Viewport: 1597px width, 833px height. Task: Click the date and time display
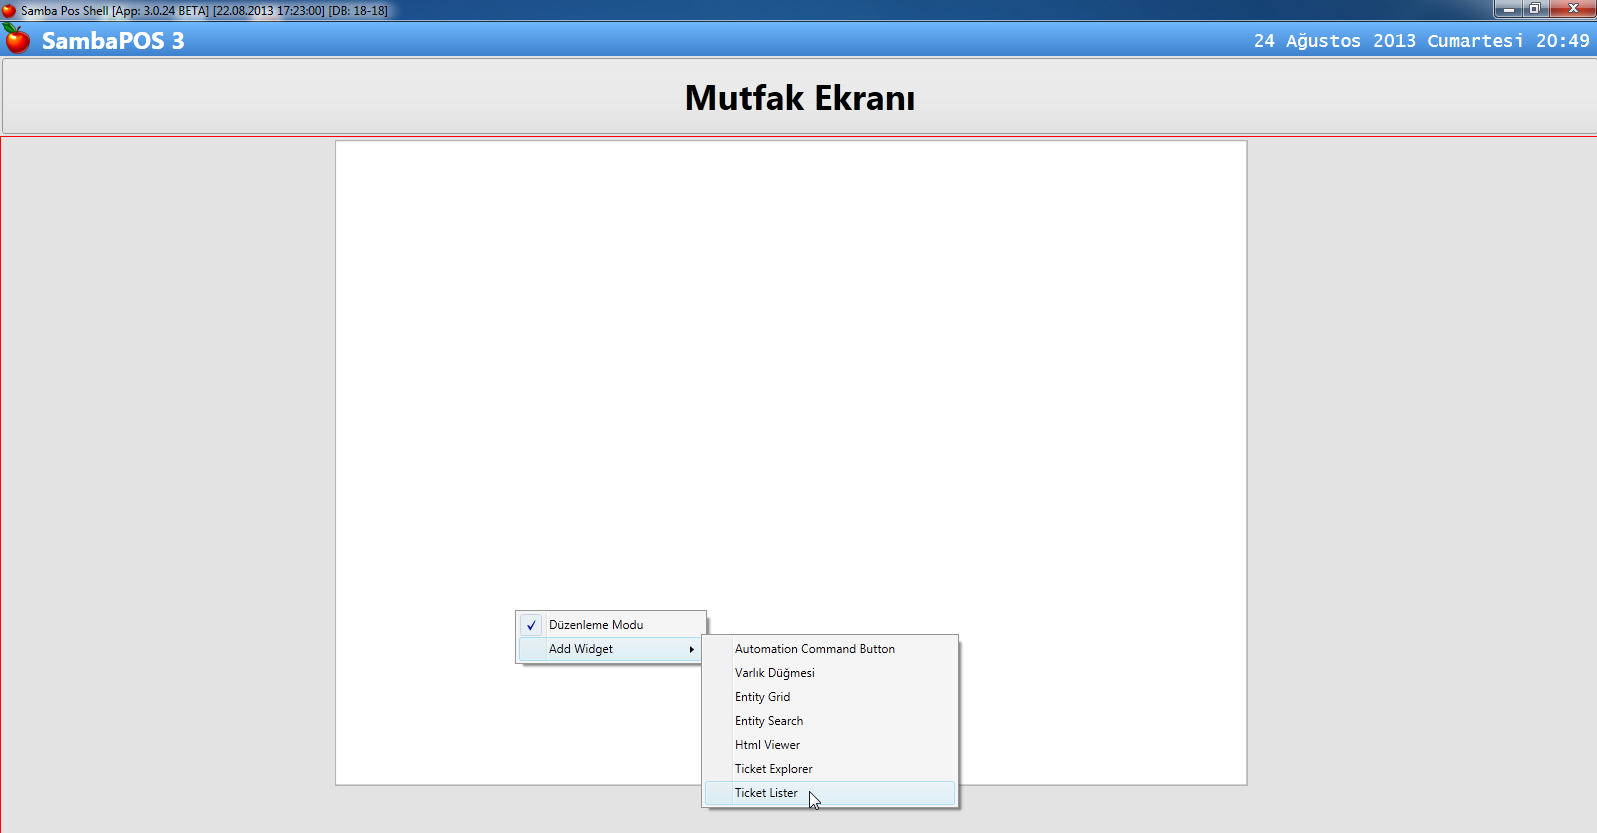[x=1420, y=41]
